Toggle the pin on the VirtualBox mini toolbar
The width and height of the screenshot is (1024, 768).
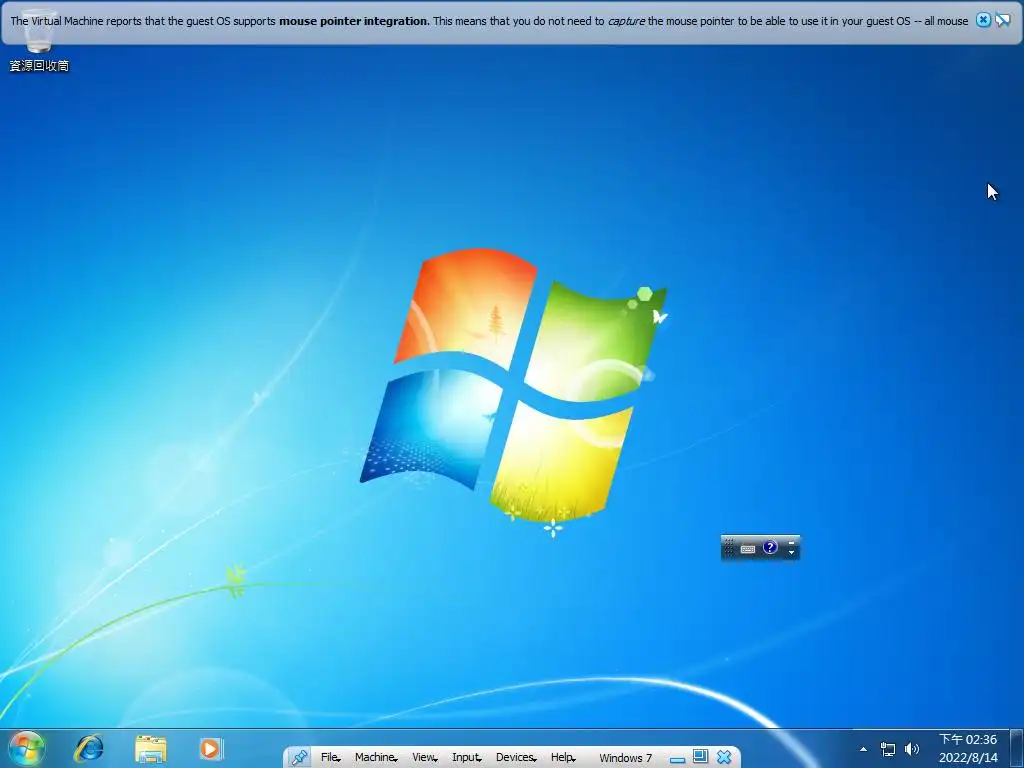pyautogui.click(x=300, y=758)
